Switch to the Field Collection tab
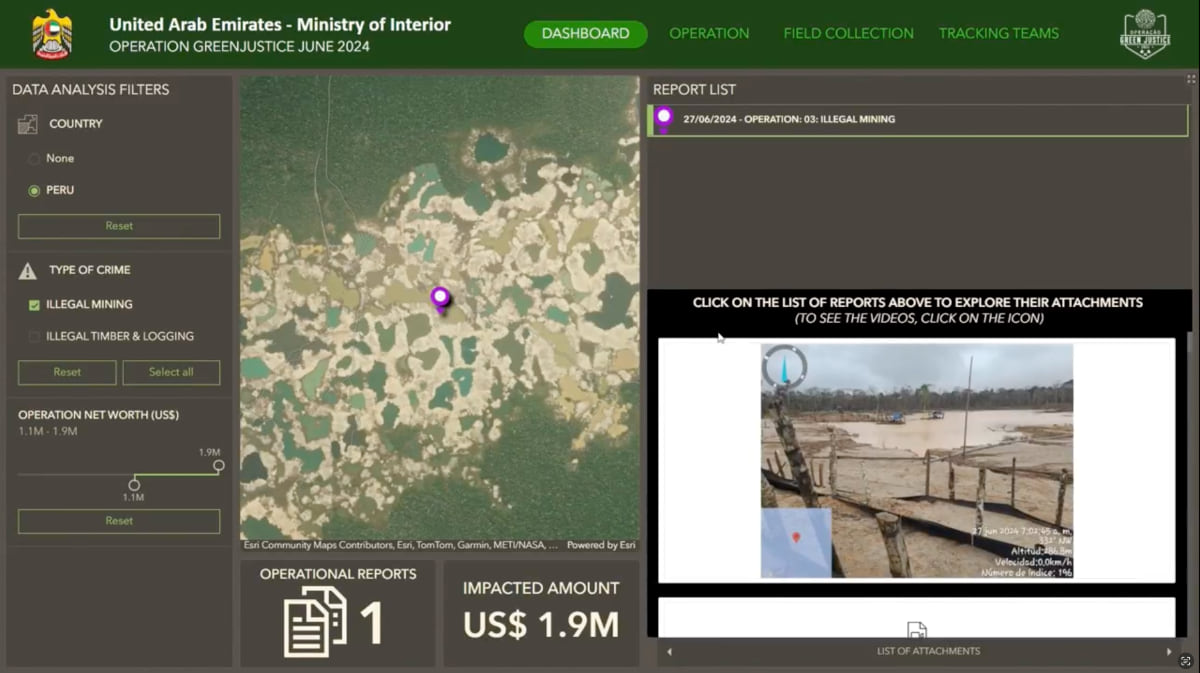 click(x=848, y=33)
